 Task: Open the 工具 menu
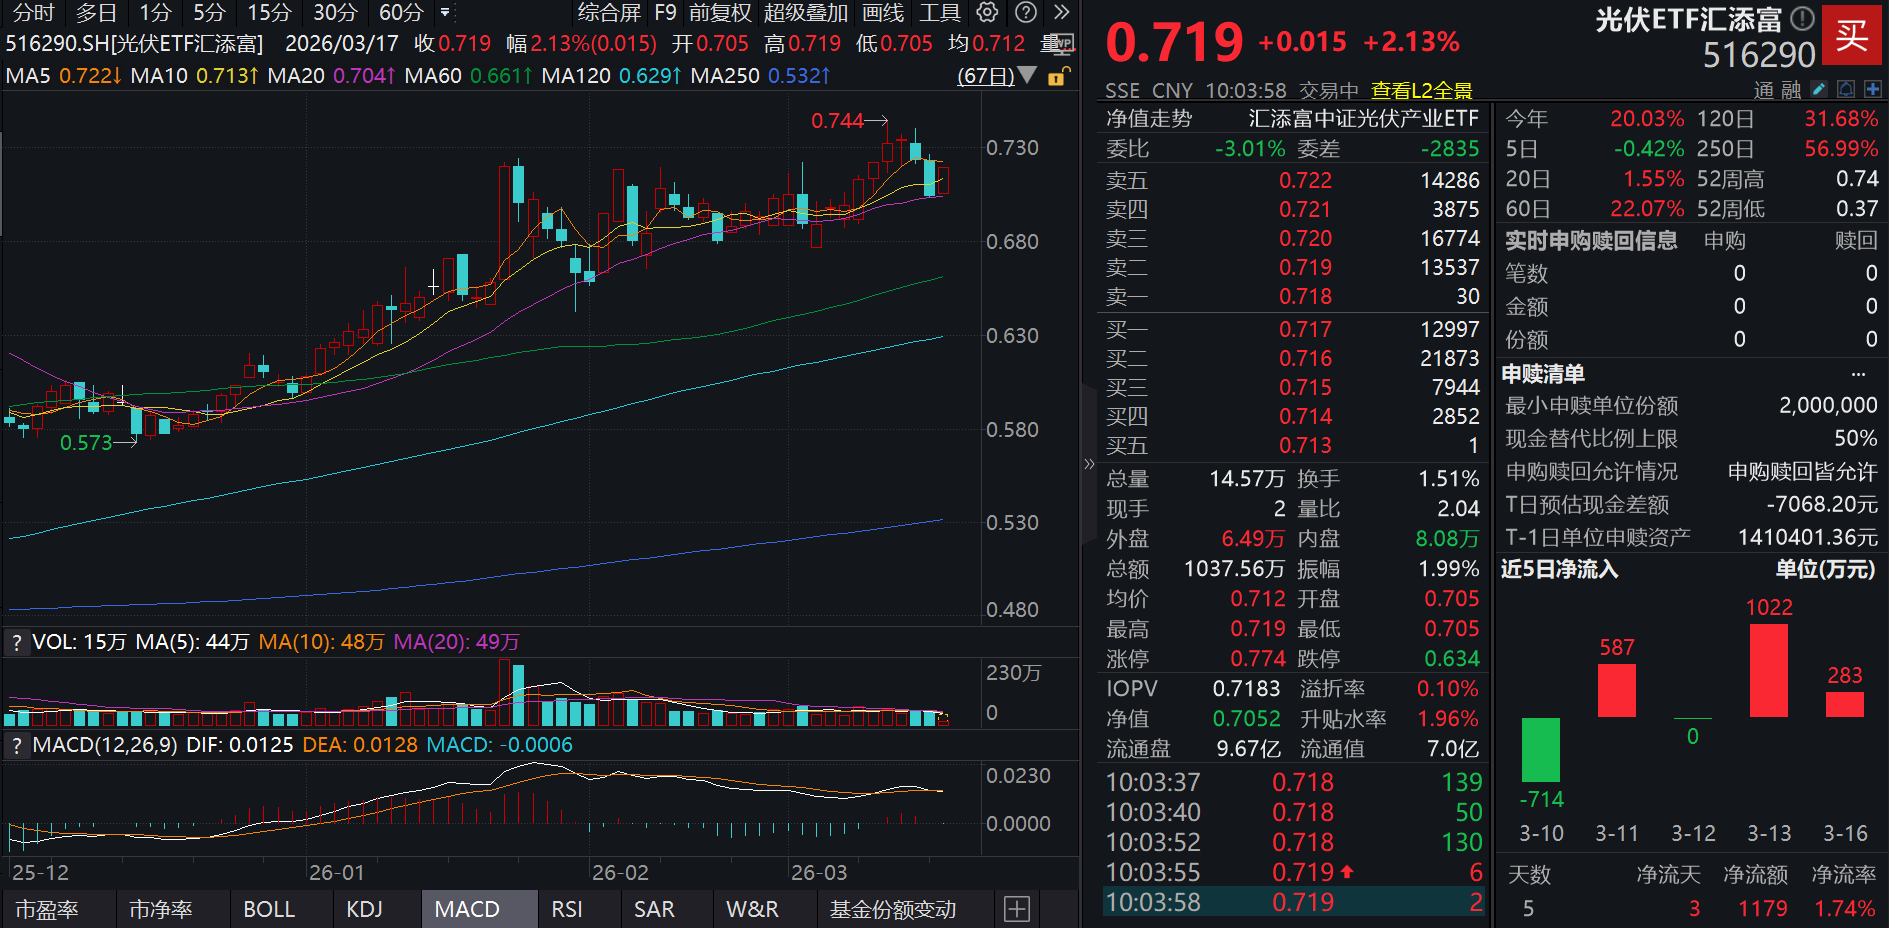pyautogui.click(x=943, y=13)
